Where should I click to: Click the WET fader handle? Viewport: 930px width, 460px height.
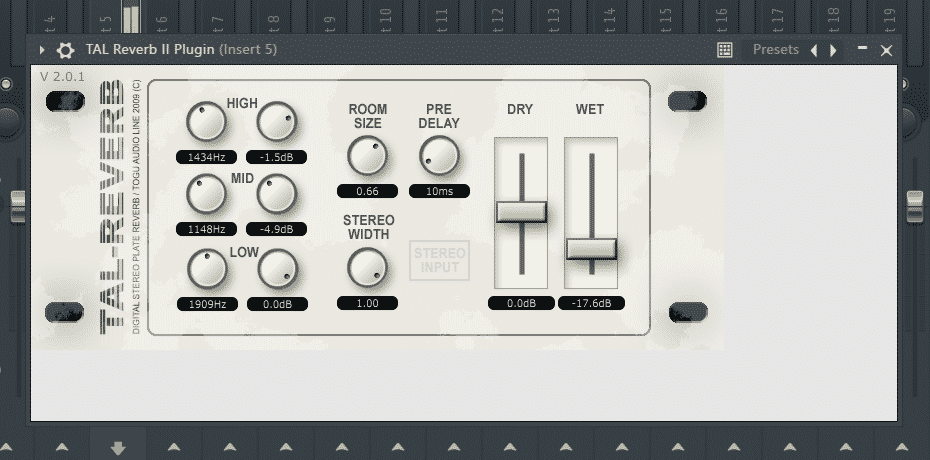click(x=591, y=249)
